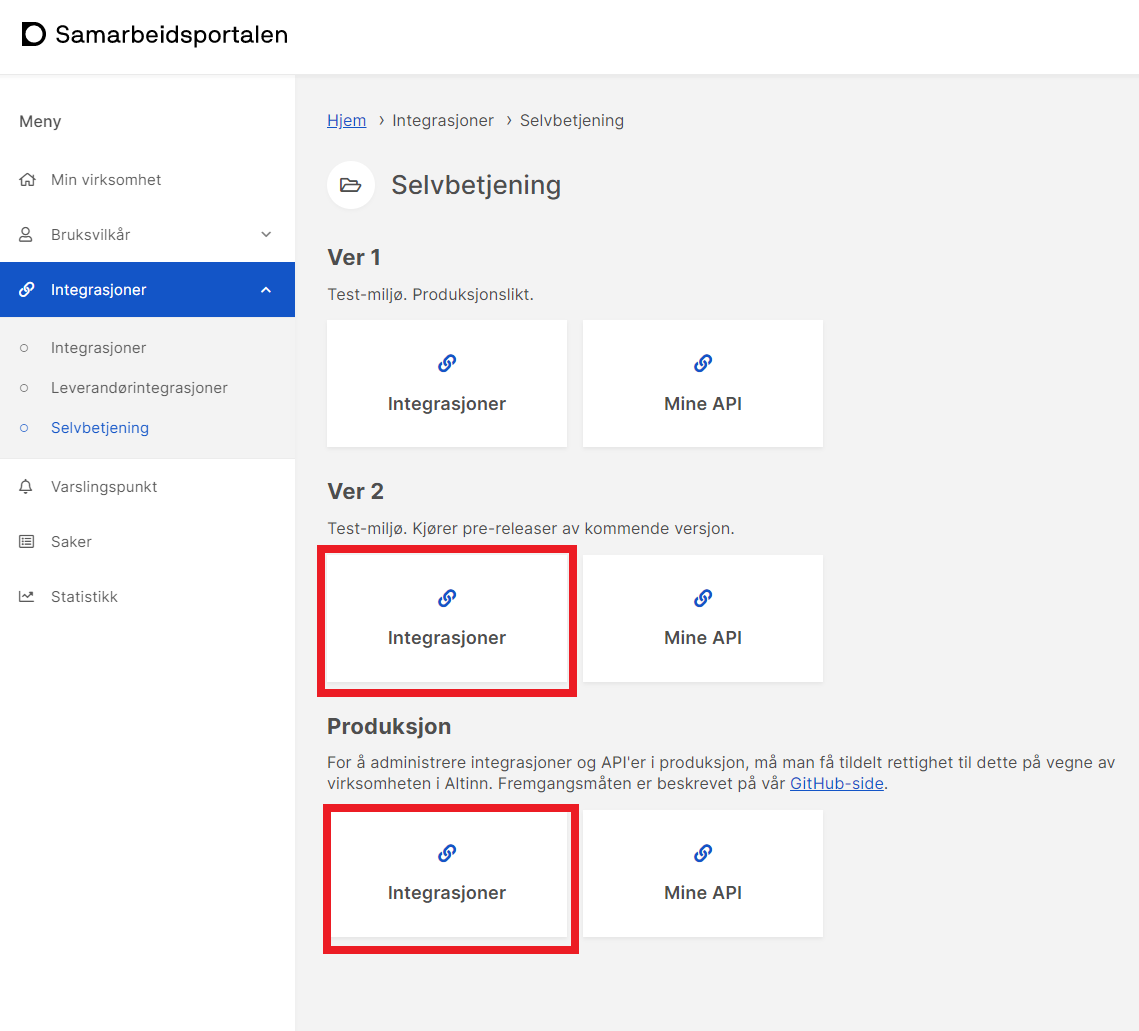Viewport: 1139px width, 1031px height.
Task: Click the list icon beside Saker
Action: click(x=27, y=542)
